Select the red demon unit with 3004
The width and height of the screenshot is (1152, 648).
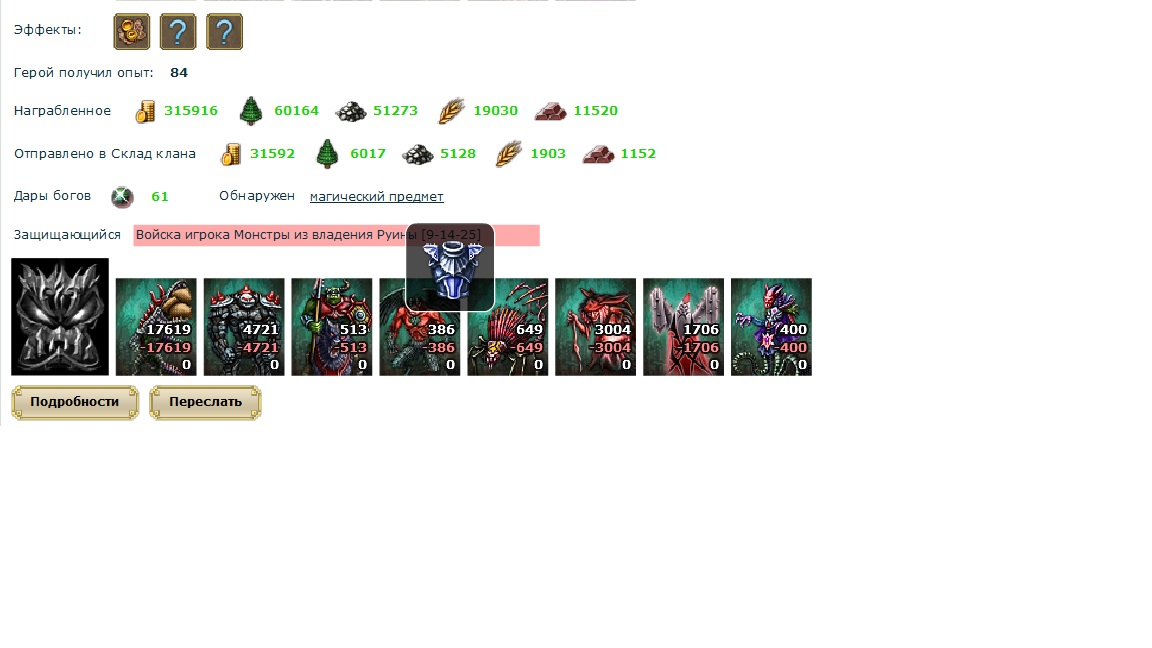[x=595, y=327]
